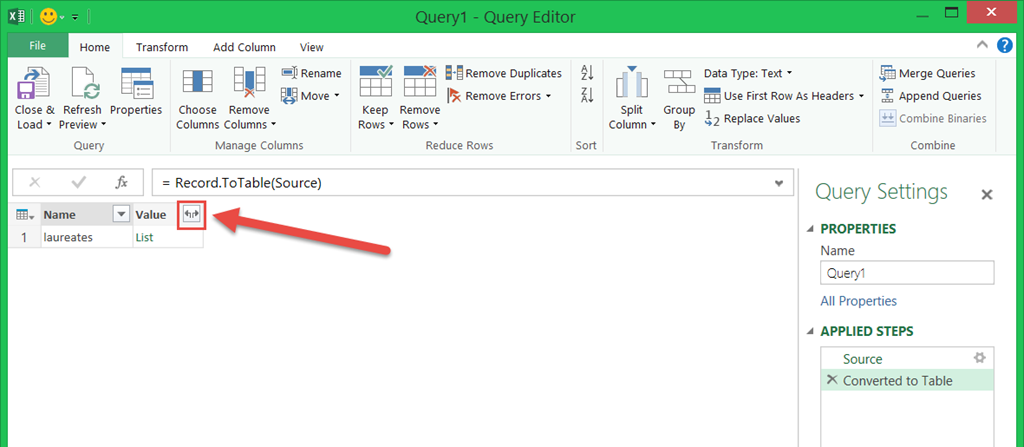The height and width of the screenshot is (447, 1024).
Task: Sort ascending using the A-Z icon
Action: [587, 73]
